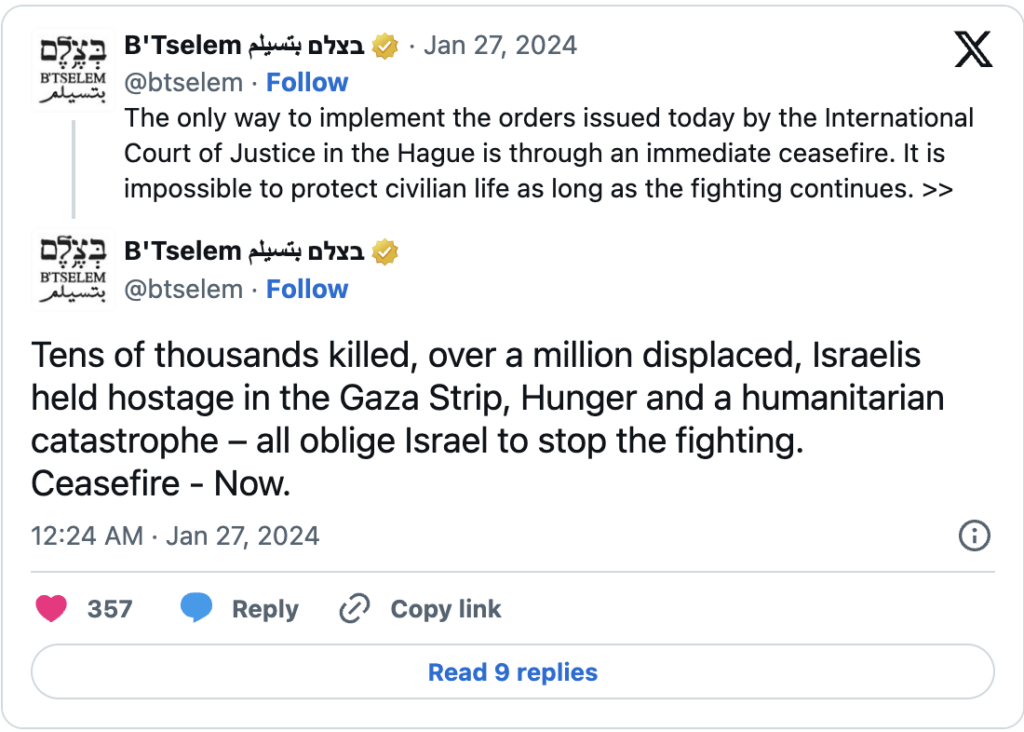Click the Reply text label

coord(265,609)
